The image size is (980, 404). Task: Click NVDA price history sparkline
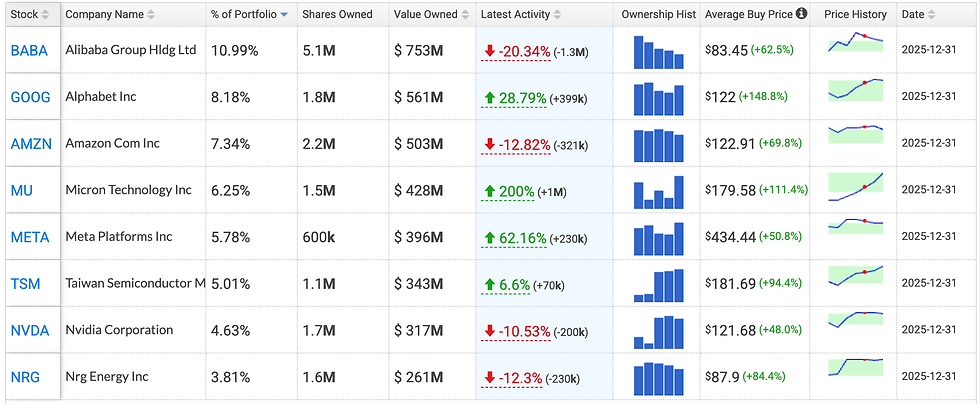point(856,319)
